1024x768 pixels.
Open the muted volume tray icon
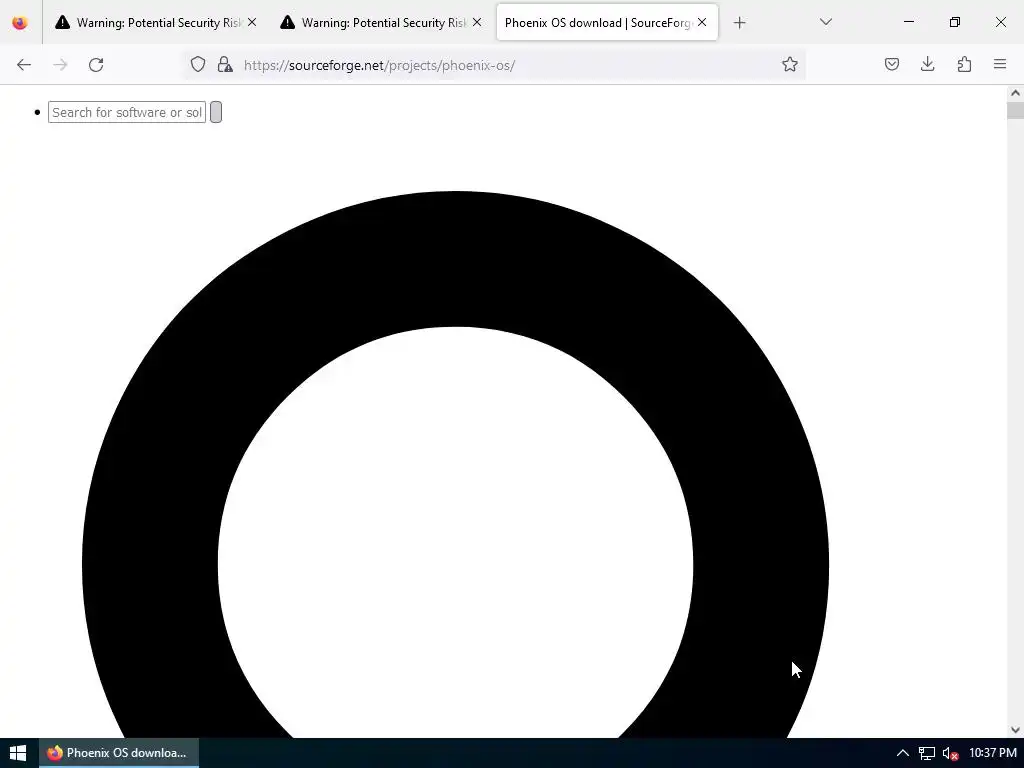tap(951, 754)
